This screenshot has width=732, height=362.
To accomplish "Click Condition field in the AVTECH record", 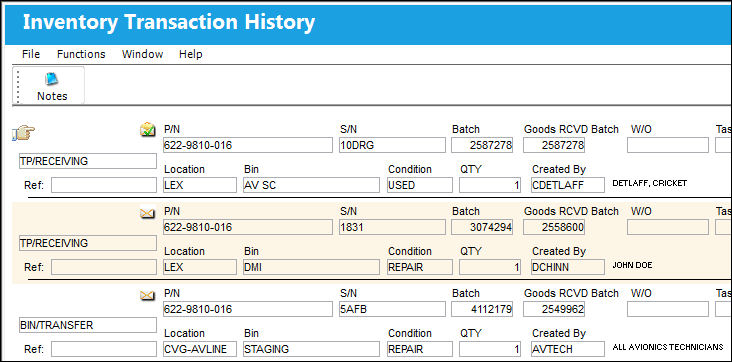I will (420, 349).
